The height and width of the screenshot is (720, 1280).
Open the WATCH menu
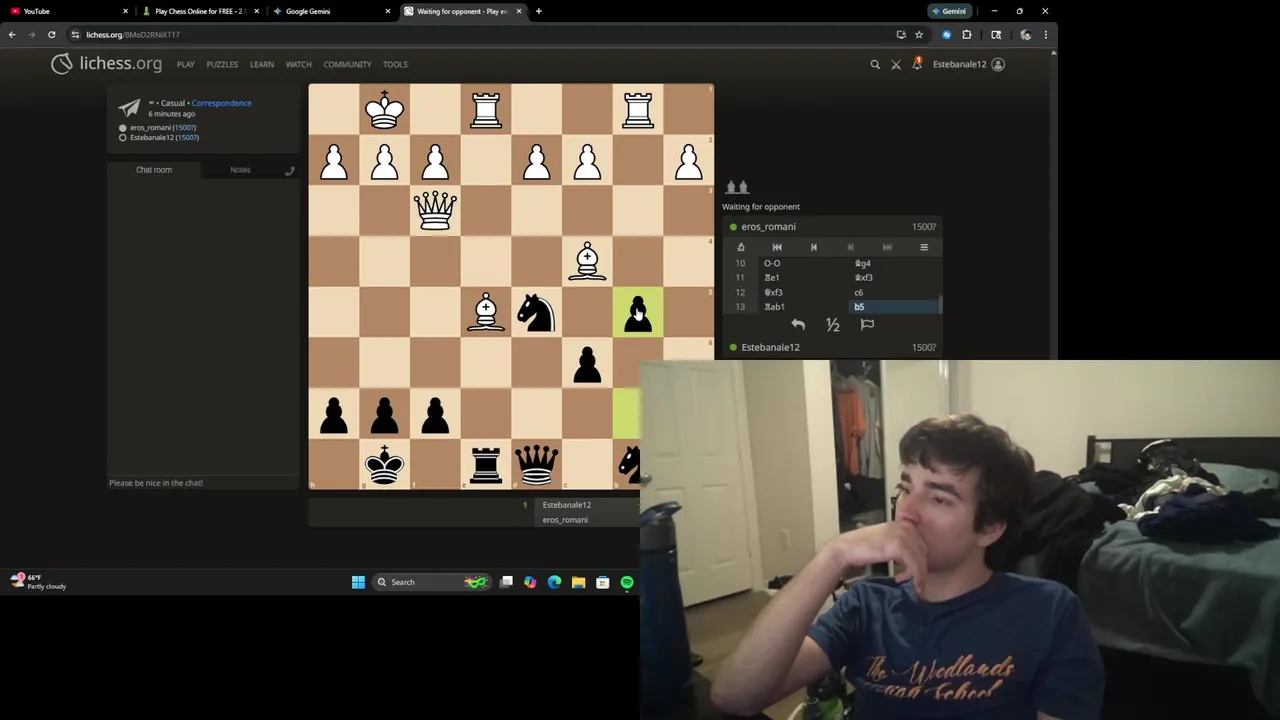point(299,64)
